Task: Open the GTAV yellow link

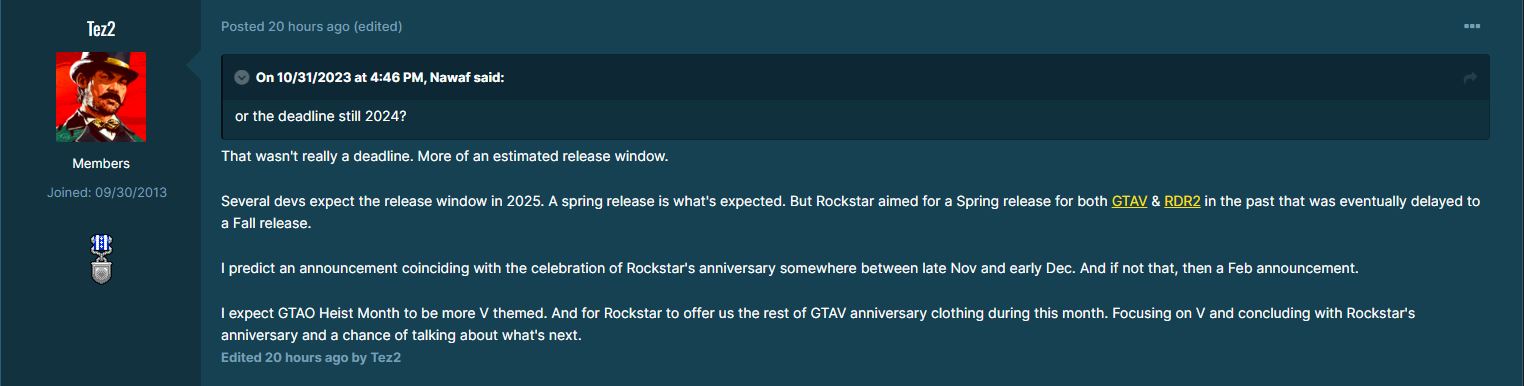Action: click(1129, 201)
